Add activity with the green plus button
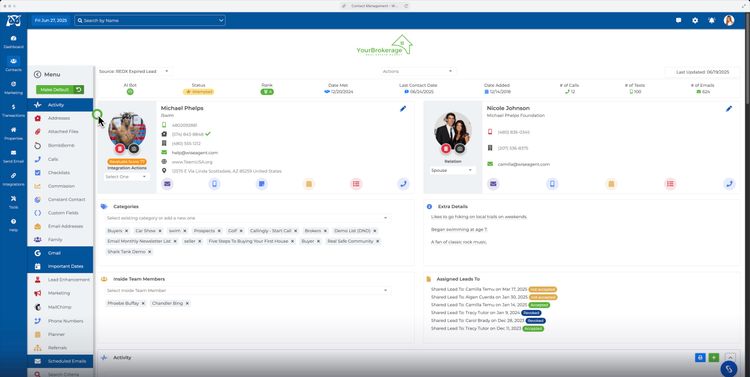The height and width of the screenshot is (377, 750). coord(714,357)
